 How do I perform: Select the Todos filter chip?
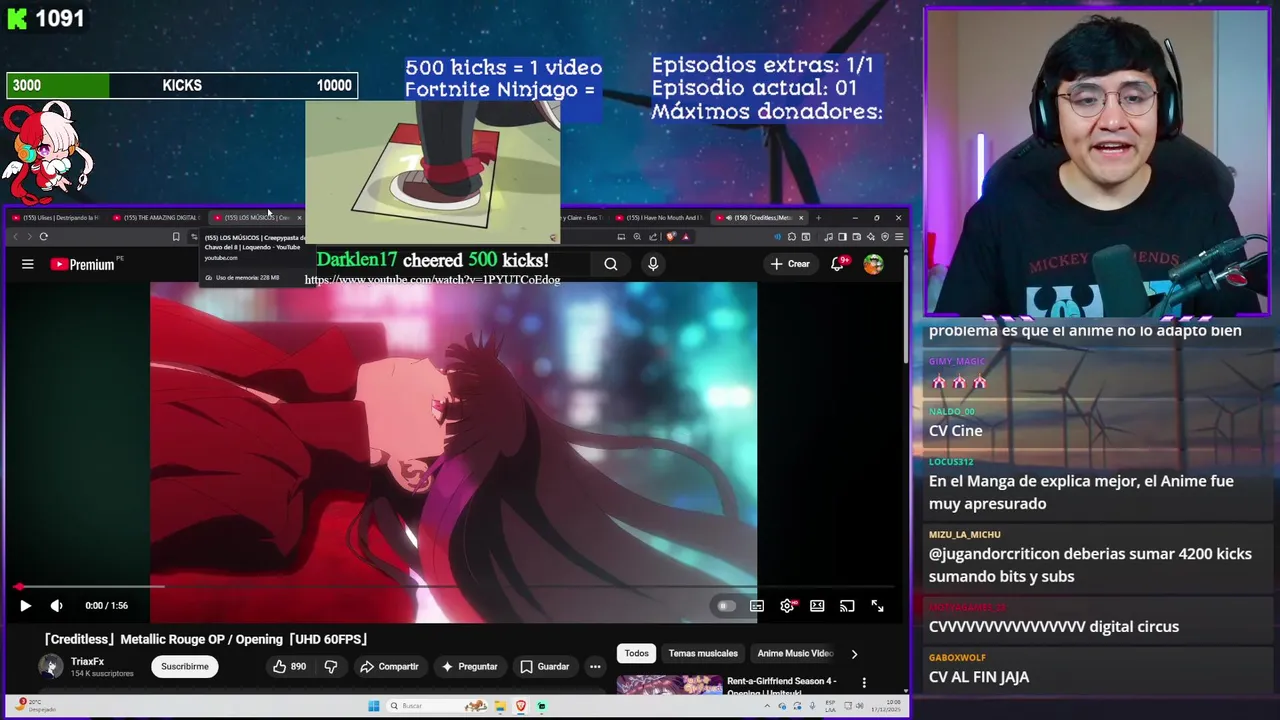(x=637, y=653)
